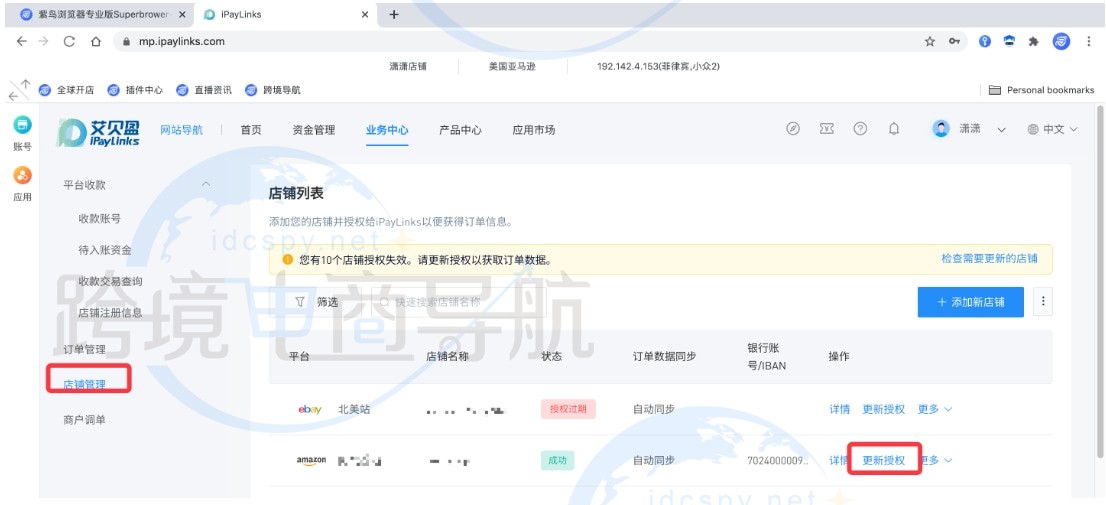The height and width of the screenshot is (505, 1106).
Task: Open the blue keyhole extension icon
Action: pyautogui.click(x=985, y=42)
